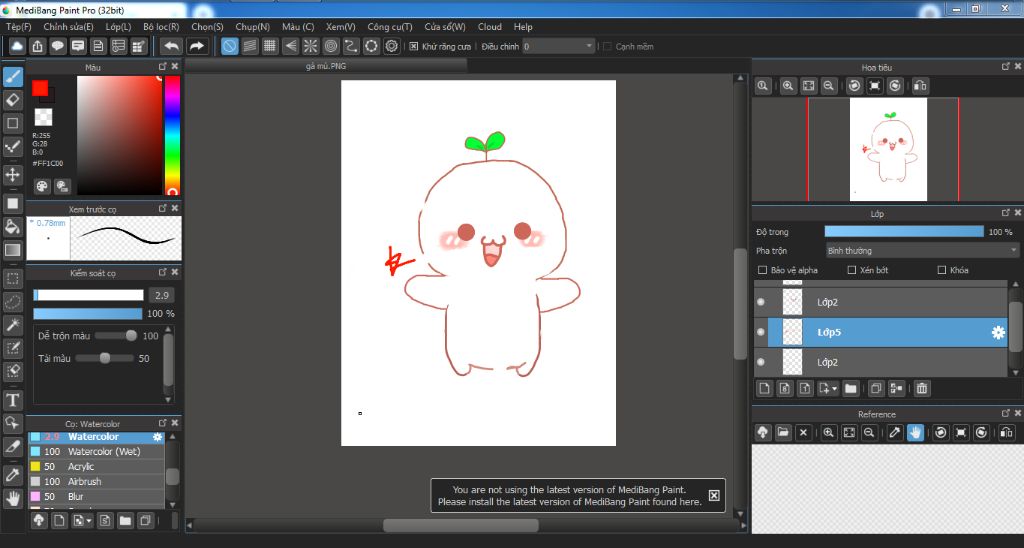Screen dimensions: 1024x548
Task: Open the Cloud menu
Action: [x=489, y=27]
